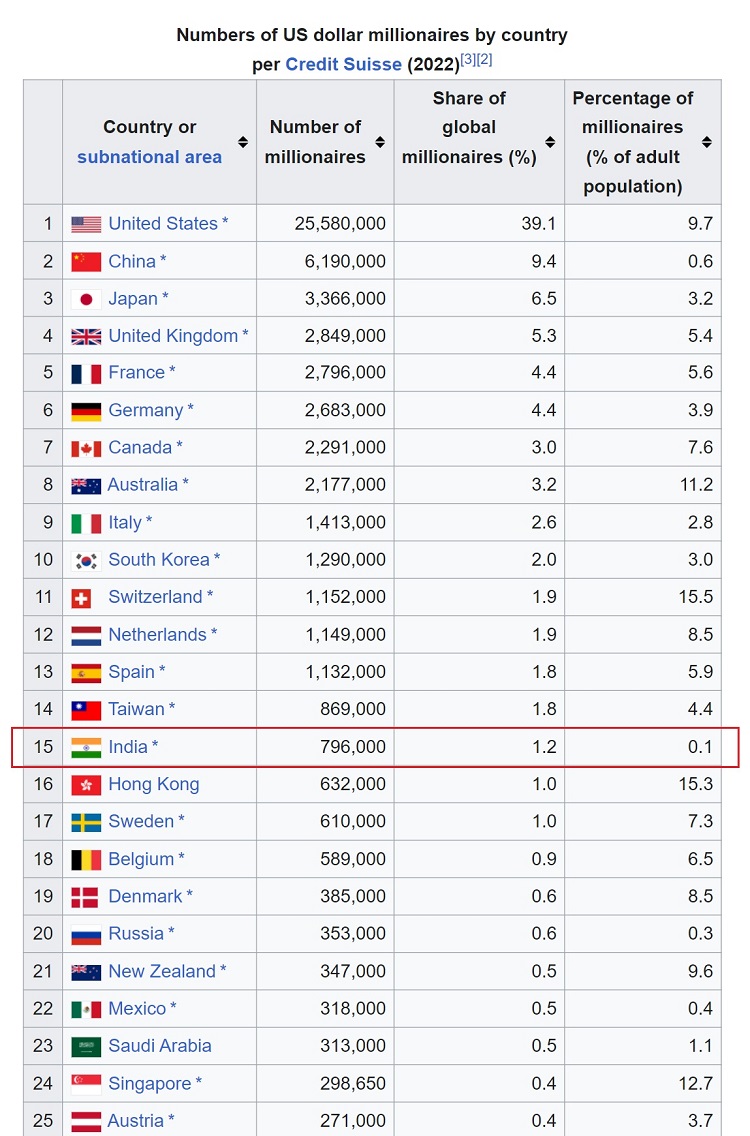The image size is (750, 1136).
Task: Follow the Japan country link
Action: click(x=133, y=298)
